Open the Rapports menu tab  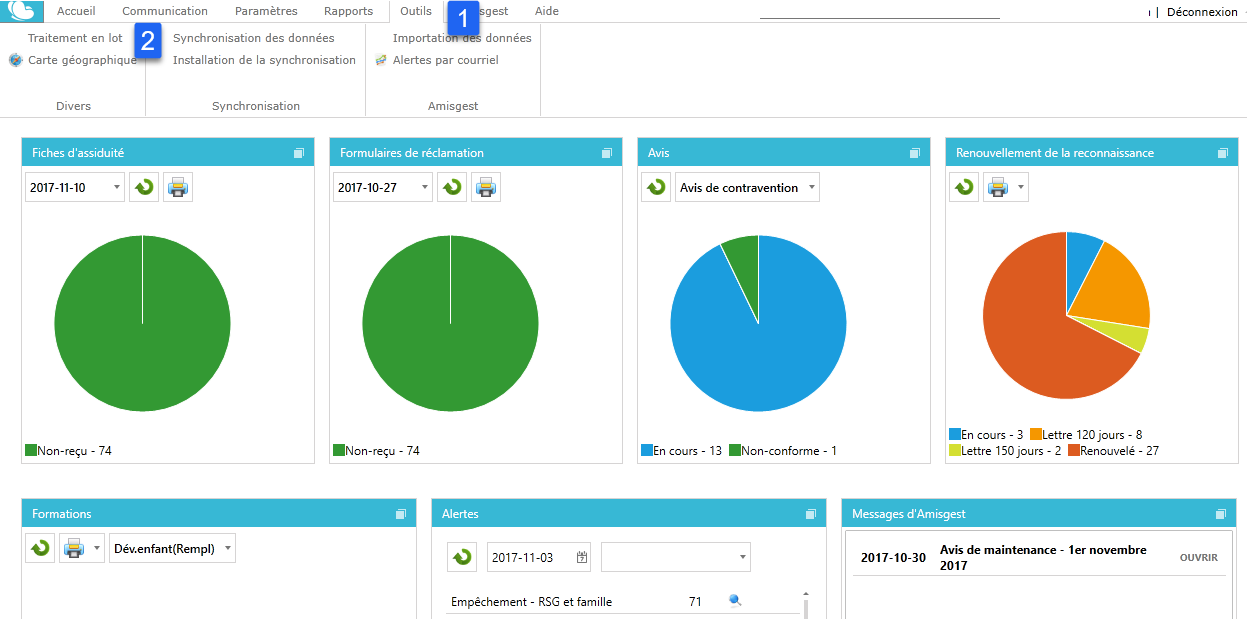click(x=348, y=11)
